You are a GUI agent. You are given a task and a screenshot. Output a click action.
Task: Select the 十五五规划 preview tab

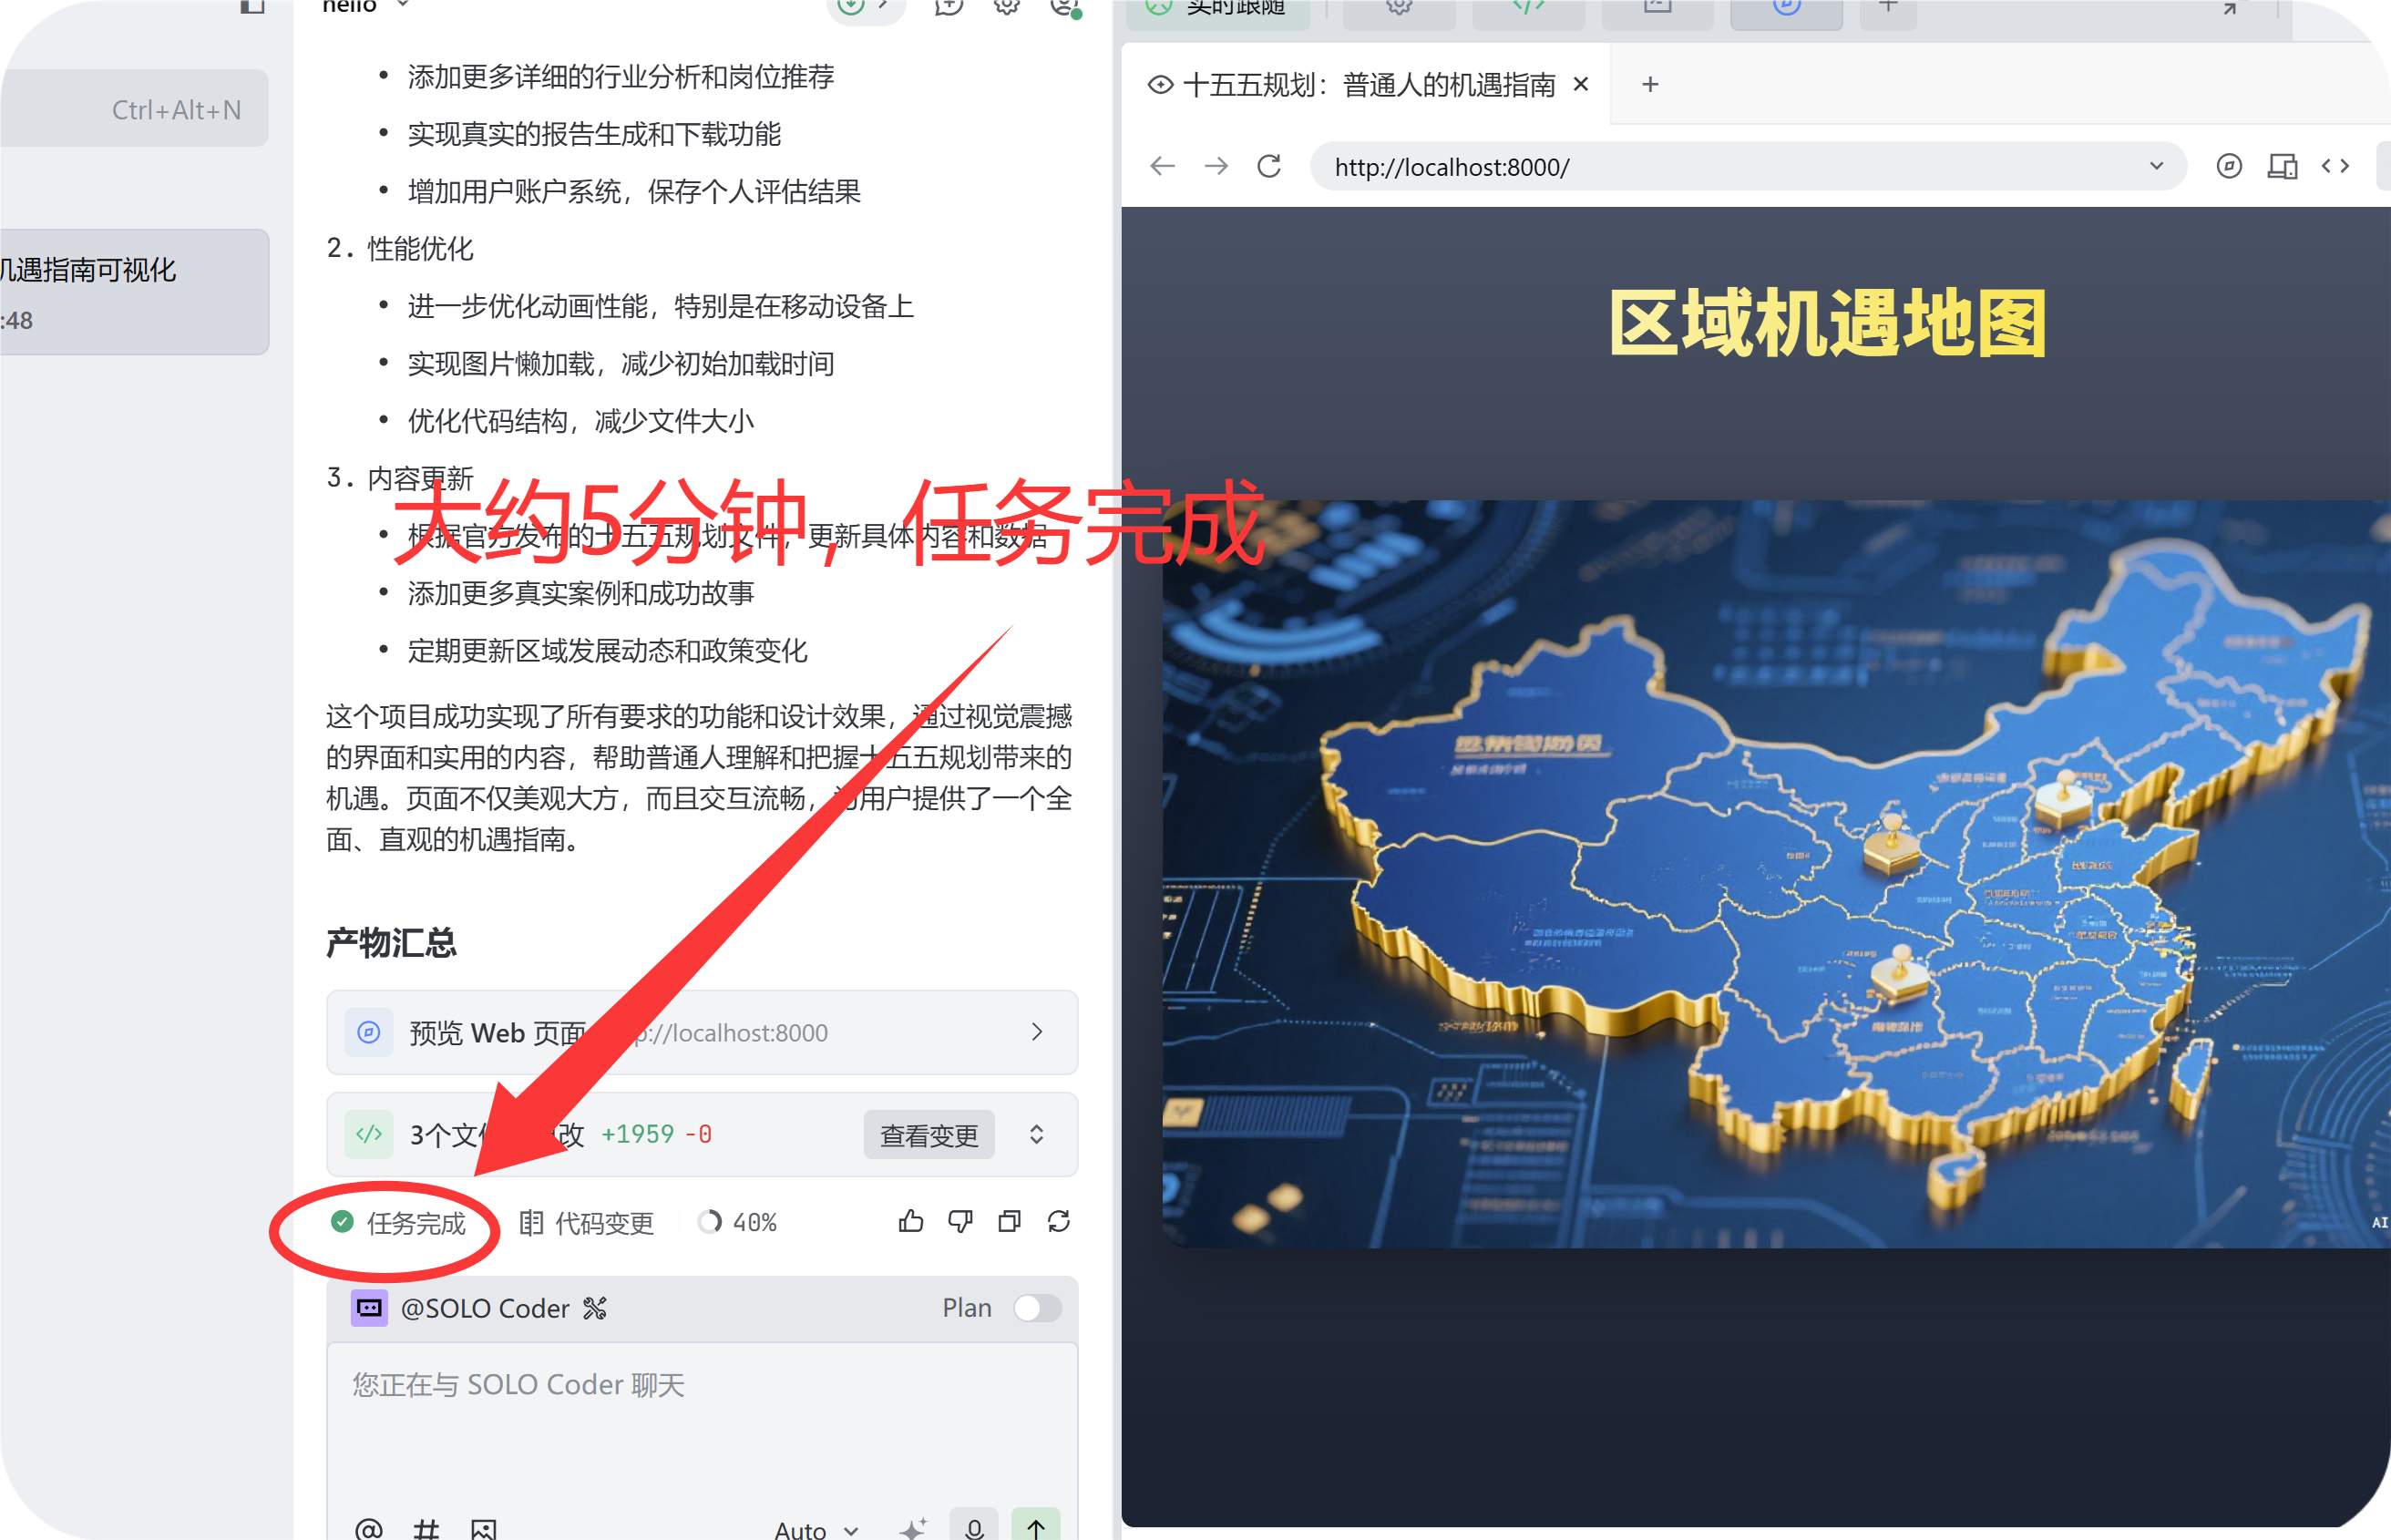(1368, 85)
